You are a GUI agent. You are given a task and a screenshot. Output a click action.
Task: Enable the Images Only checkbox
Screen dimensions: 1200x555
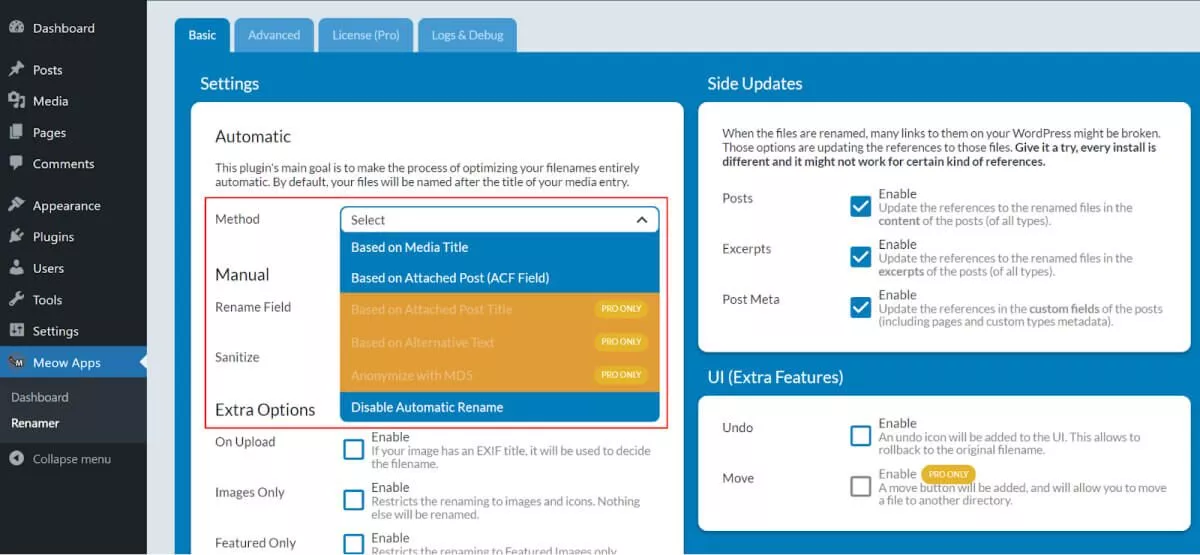pos(353,500)
